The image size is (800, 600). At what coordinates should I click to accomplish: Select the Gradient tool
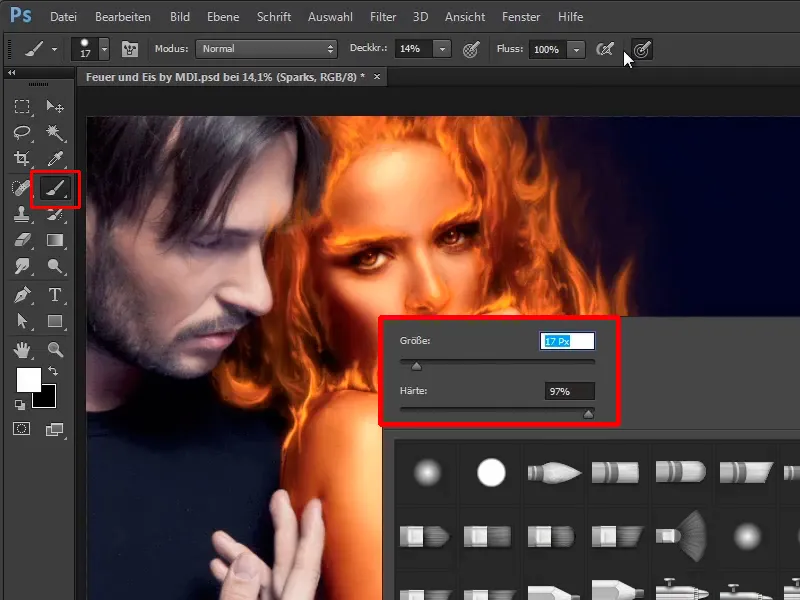pyautogui.click(x=55, y=240)
